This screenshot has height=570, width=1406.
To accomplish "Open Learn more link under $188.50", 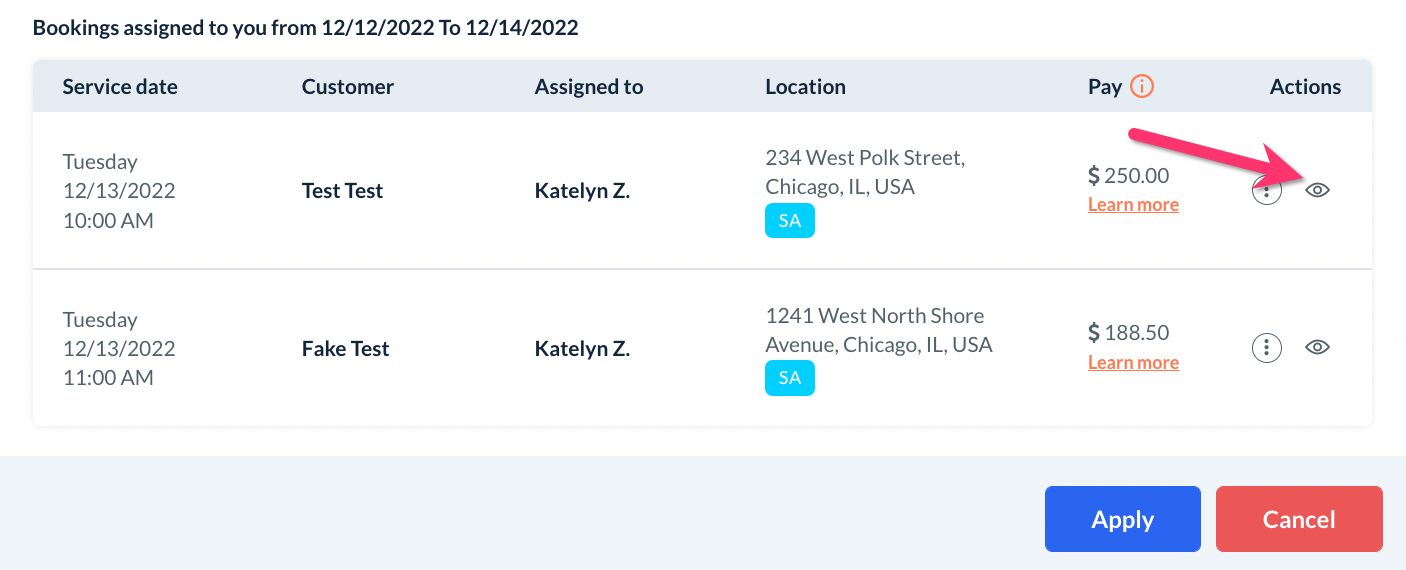I will (1133, 363).
